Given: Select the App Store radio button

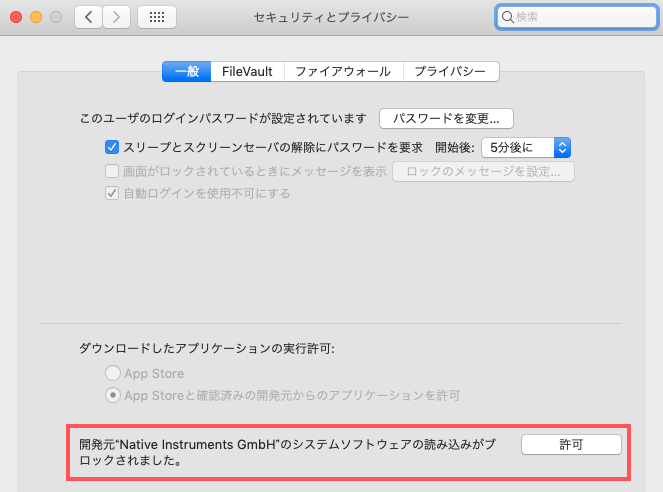Looking at the screenshot, I should [112, 373].
